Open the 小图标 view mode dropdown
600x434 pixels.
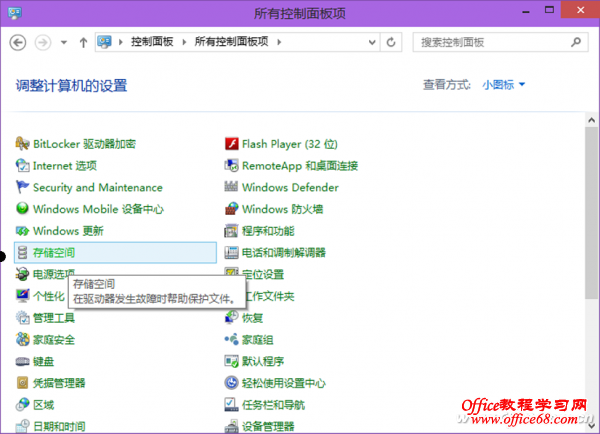[504, 85]
